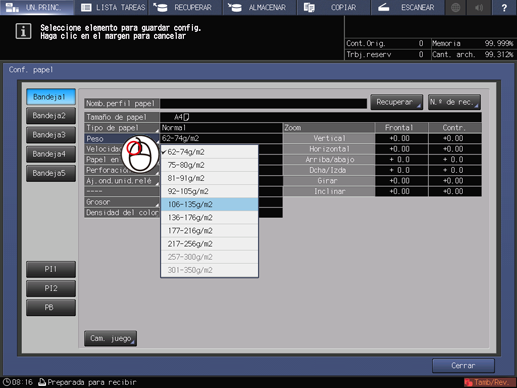Select the PI1 tray button
The width and height of the screenshot is (517, 388).
[x=51, y=269]
